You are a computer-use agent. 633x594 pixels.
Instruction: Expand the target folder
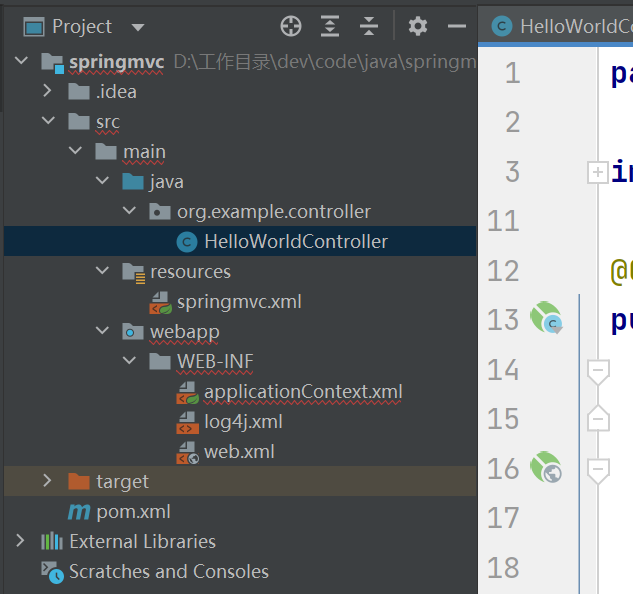pos(47,481)
